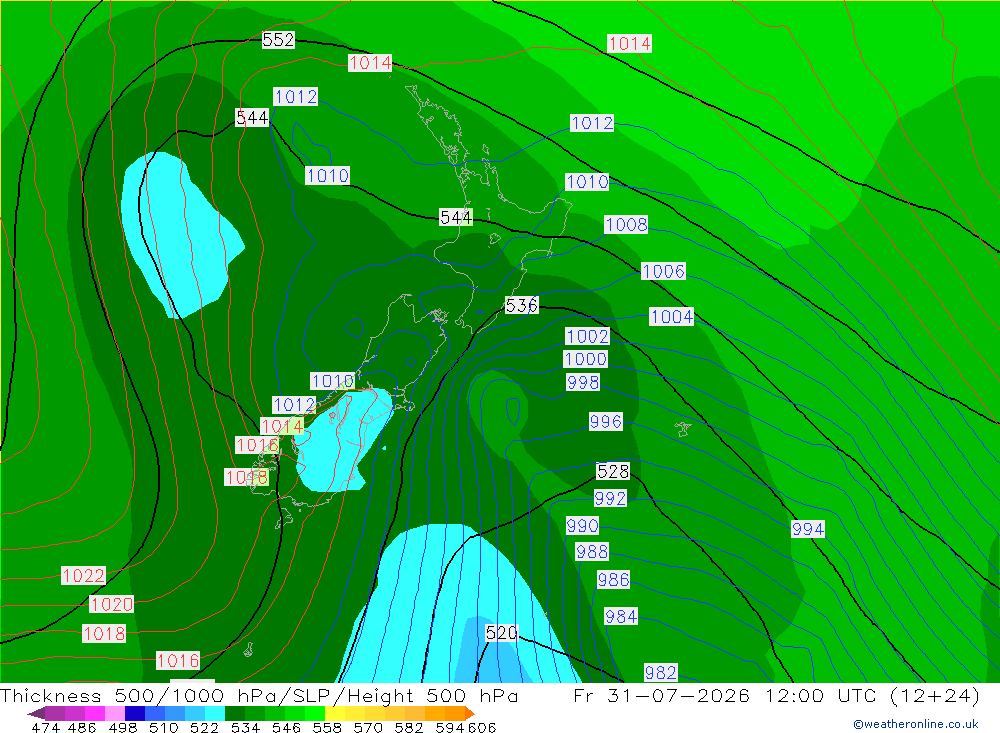Select the 998 isobar label
The image size is (1000, 733).
pyautogui.click(x=583, y=382)
